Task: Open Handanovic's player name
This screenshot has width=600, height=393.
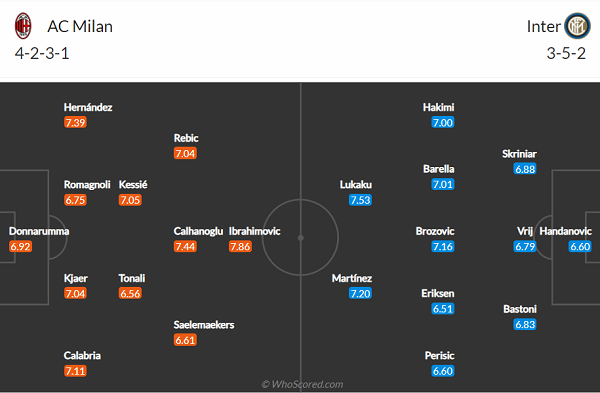Action: coord(566,231)
